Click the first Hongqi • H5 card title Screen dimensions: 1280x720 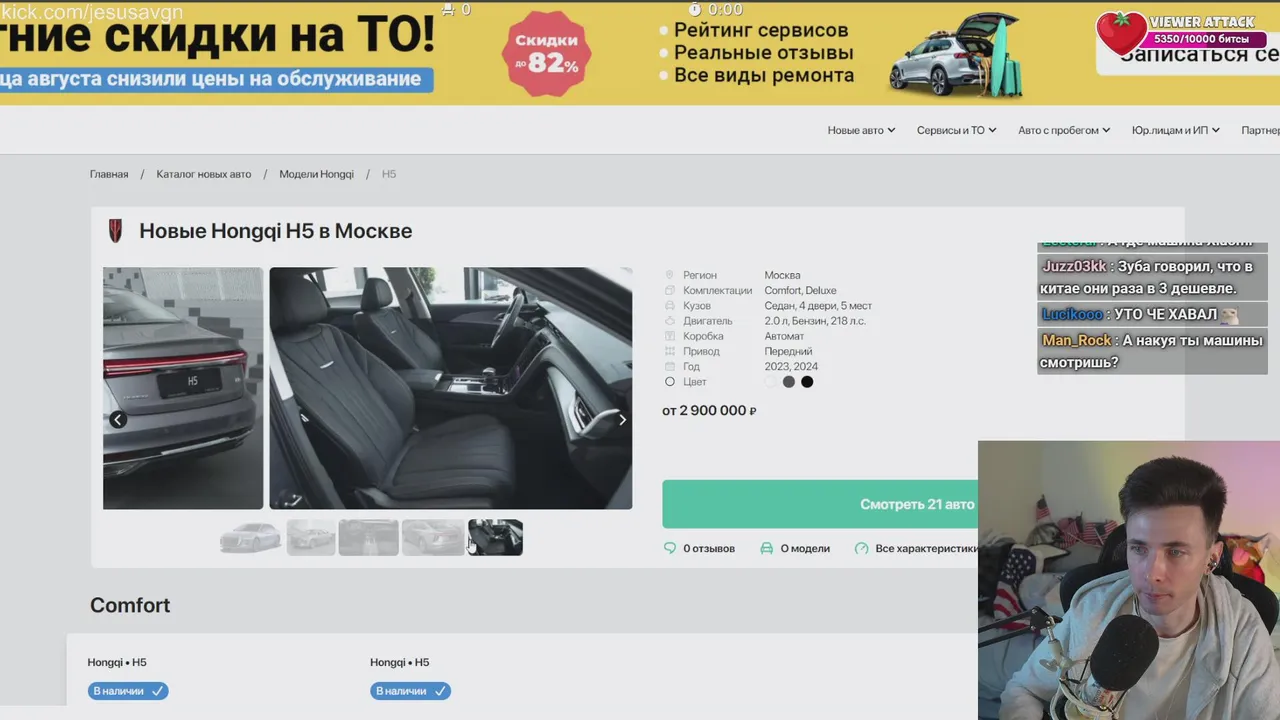pos(117,662)
